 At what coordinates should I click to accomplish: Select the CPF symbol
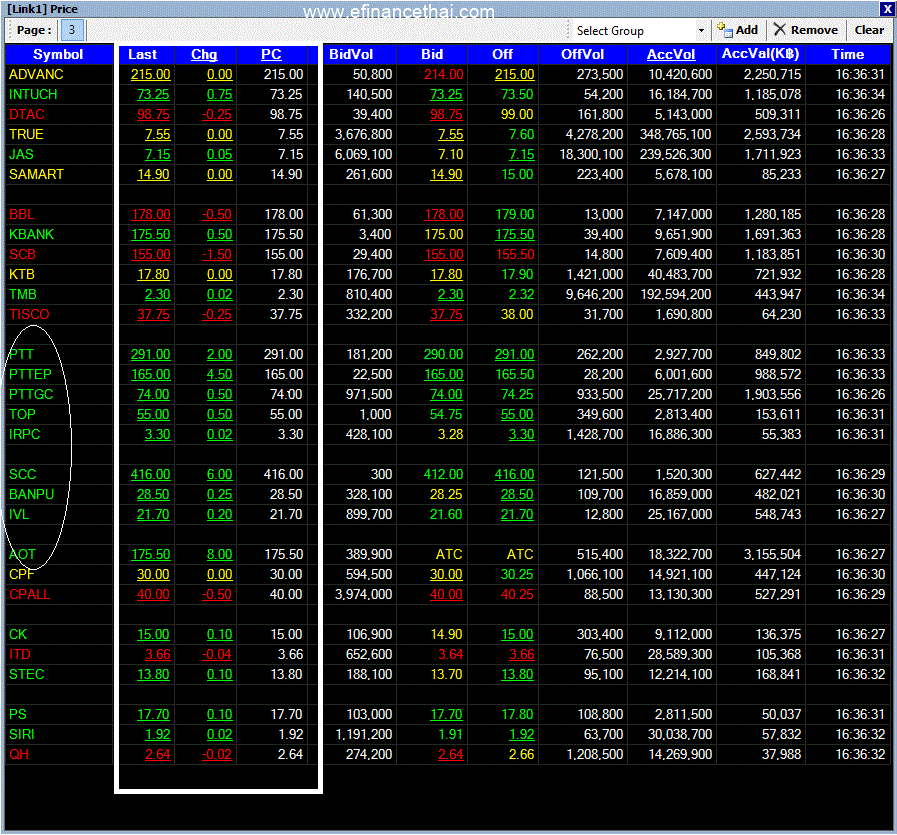[22, 575]
